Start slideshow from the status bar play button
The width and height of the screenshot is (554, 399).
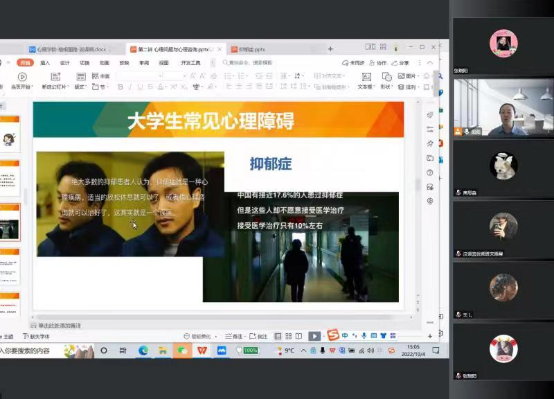tap(314, 336)
